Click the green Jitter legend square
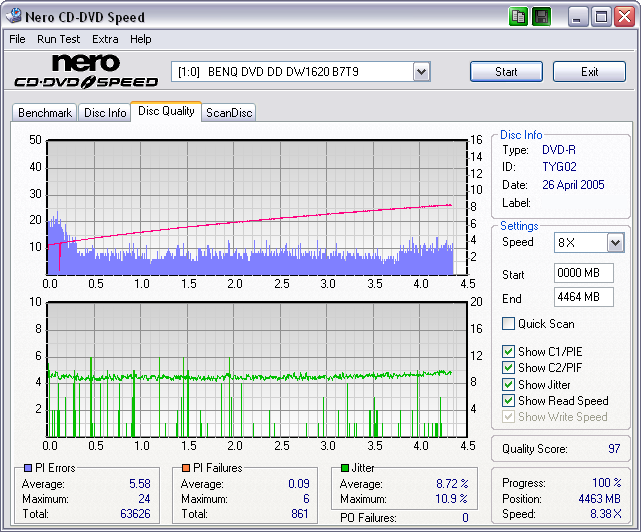 [345, 468]
